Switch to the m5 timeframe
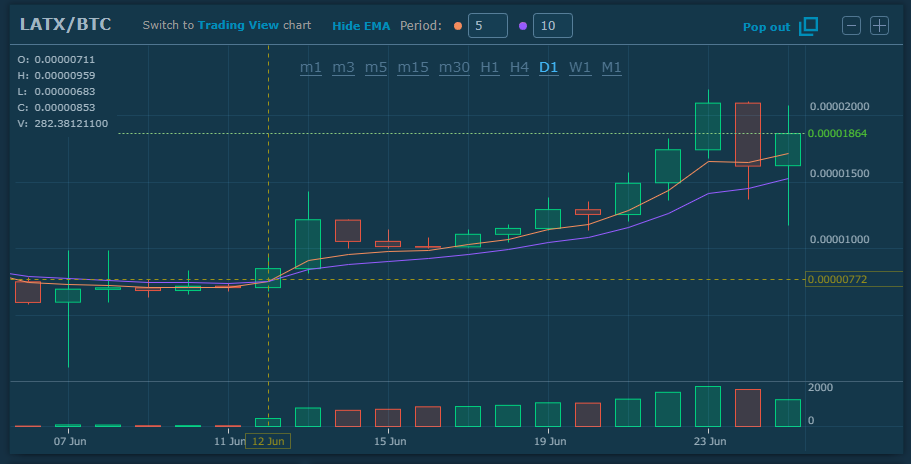 (375, 67)
